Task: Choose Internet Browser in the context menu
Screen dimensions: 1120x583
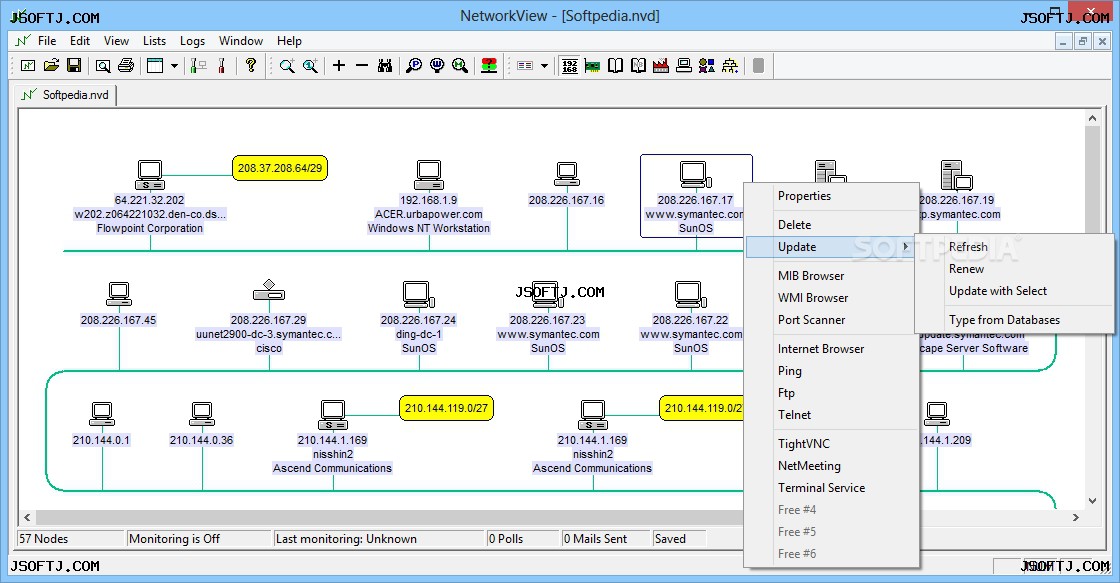Action: (x=831, y=349)
